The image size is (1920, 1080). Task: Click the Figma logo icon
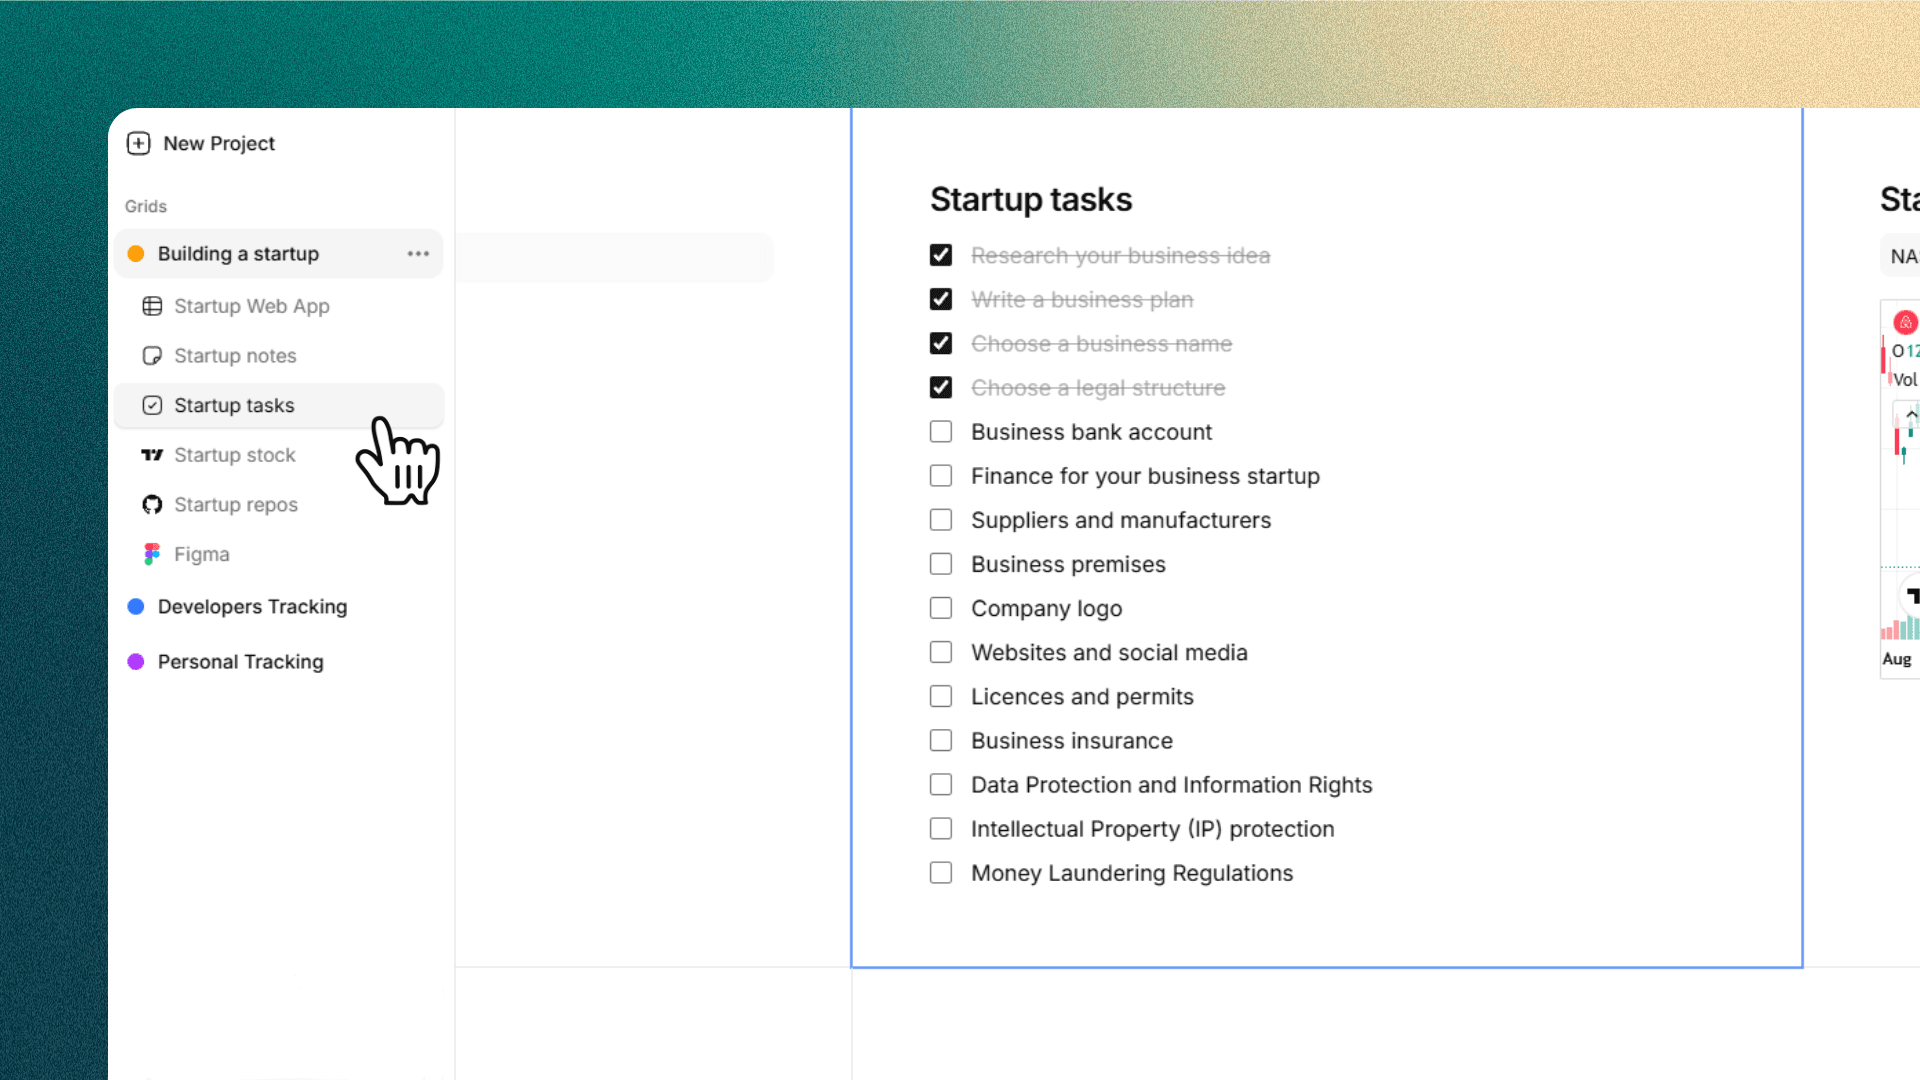[152, 554]
